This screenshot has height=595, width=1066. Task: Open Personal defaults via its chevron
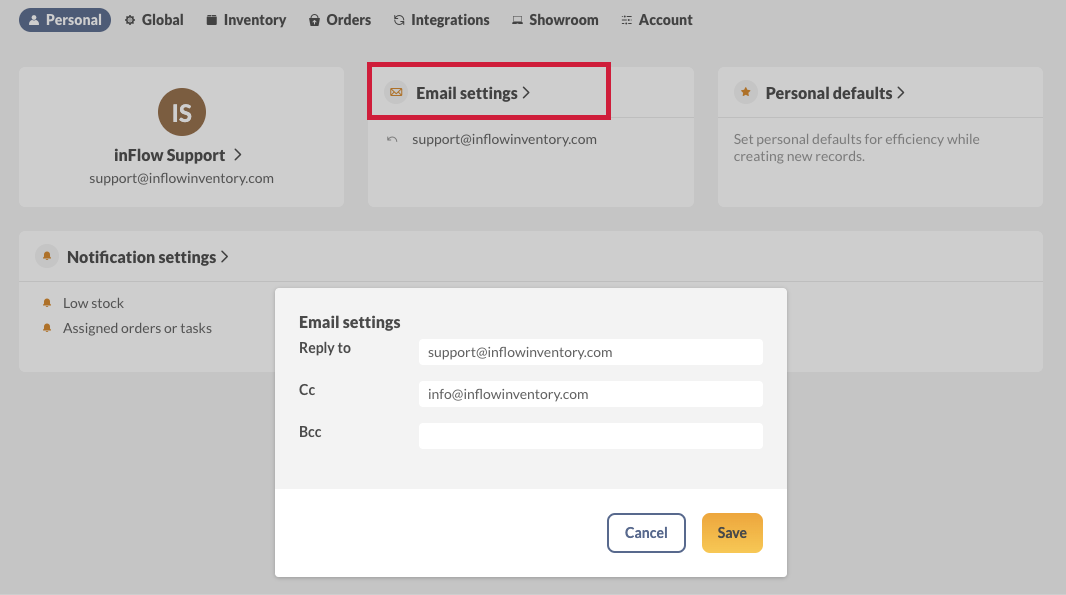coord(901,91)
